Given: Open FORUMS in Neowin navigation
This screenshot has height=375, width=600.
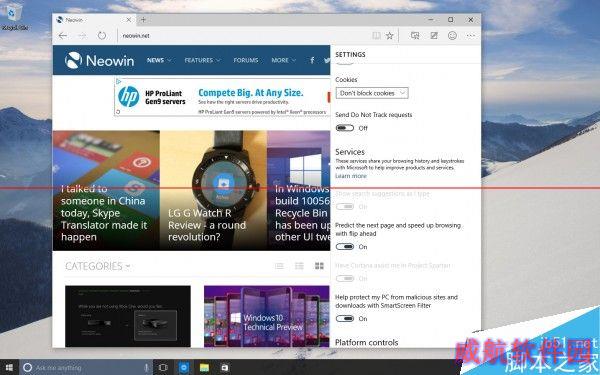Looking at the screenshot, I should (246, 60).
